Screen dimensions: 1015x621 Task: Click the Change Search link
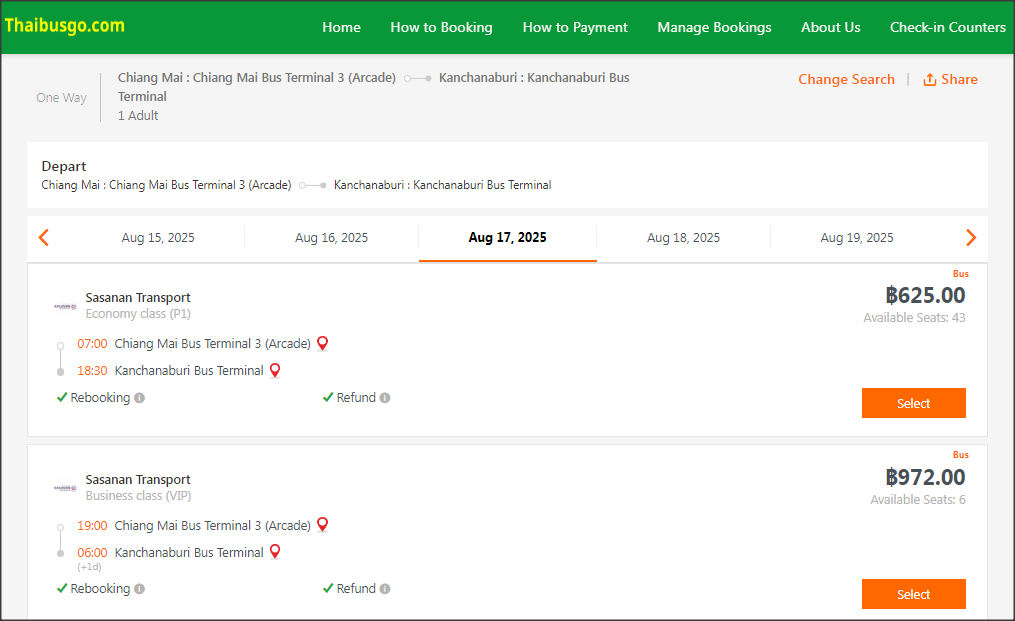846,79
